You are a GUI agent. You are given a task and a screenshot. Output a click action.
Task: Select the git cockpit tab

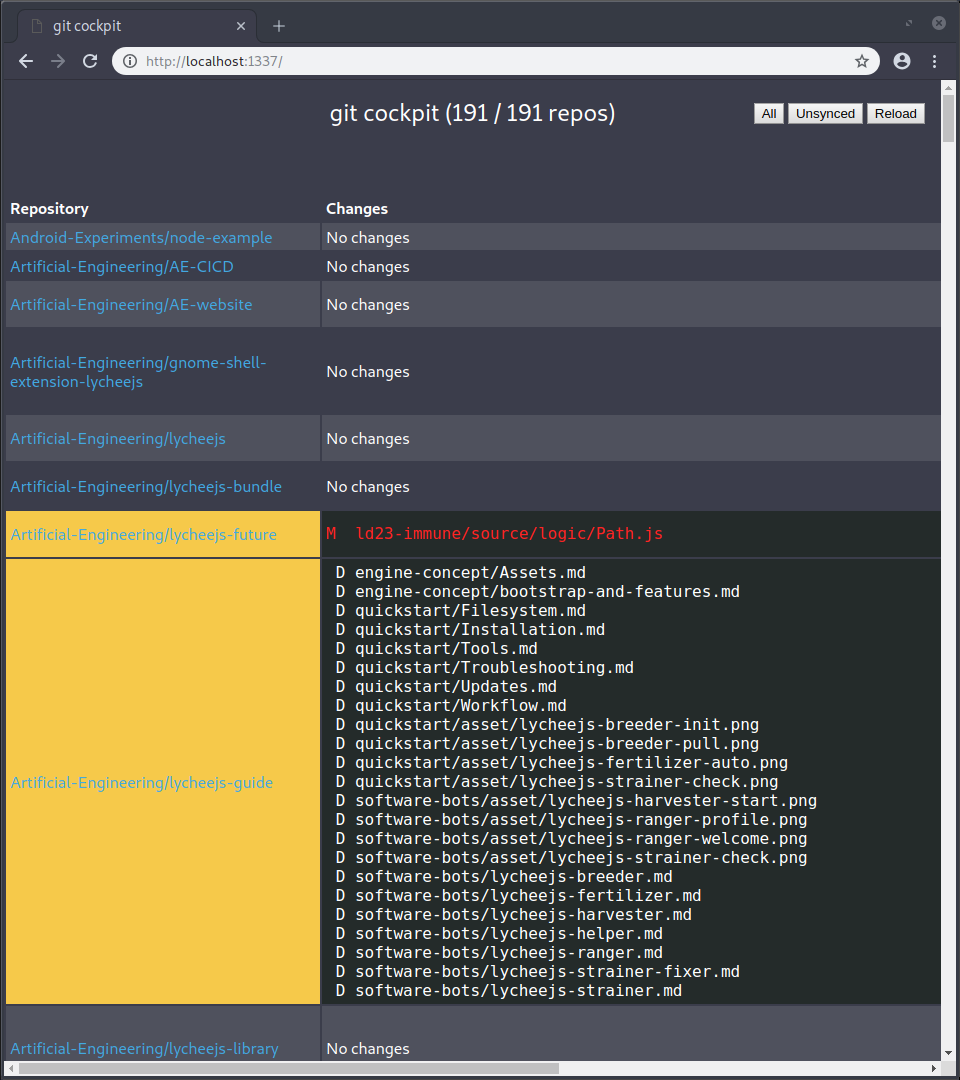pos(137,26)
